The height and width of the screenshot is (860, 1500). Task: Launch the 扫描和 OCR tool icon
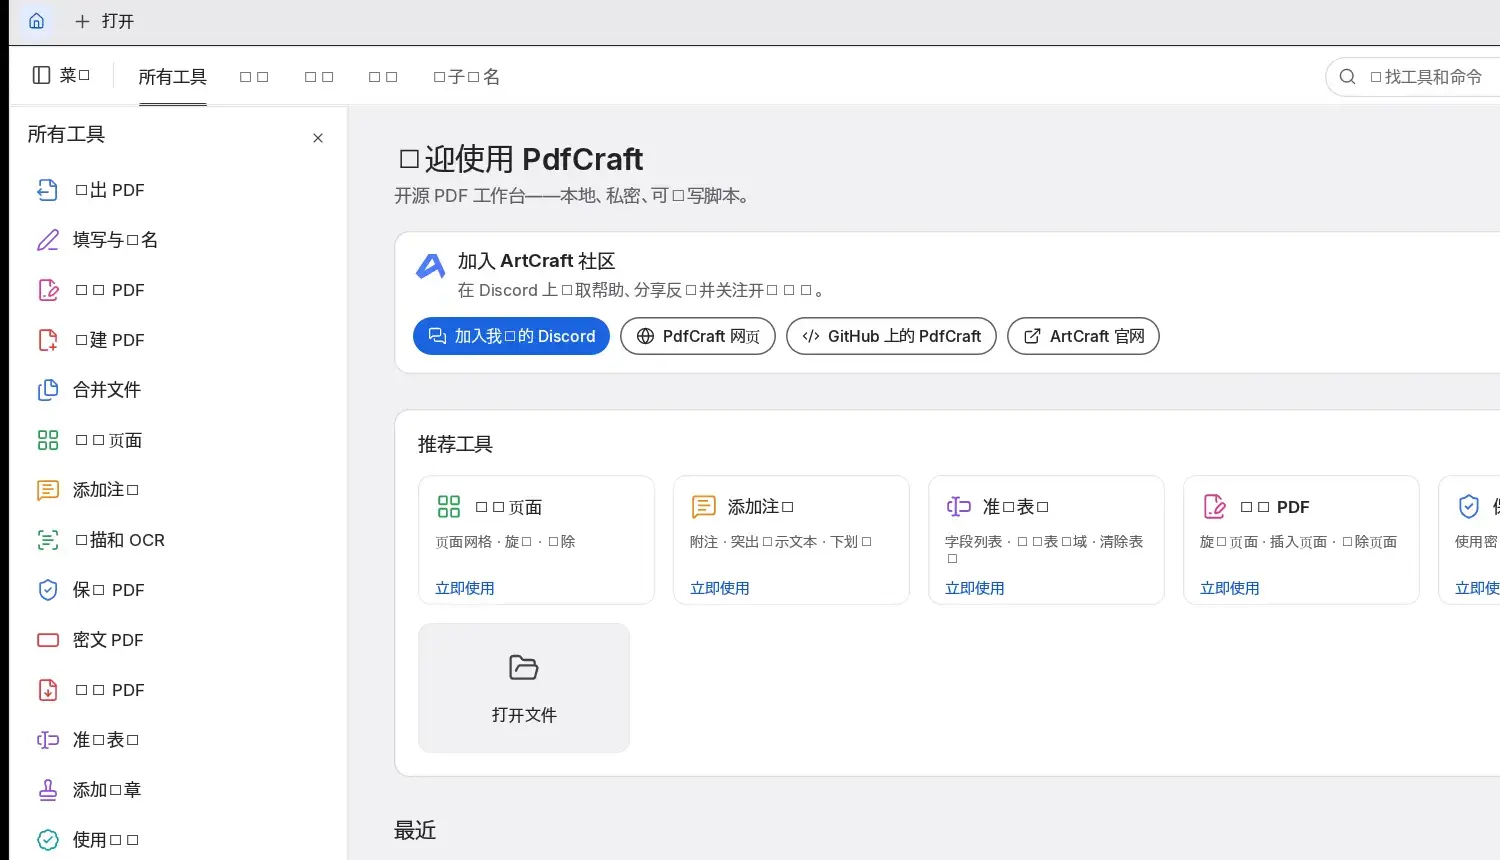48,540
